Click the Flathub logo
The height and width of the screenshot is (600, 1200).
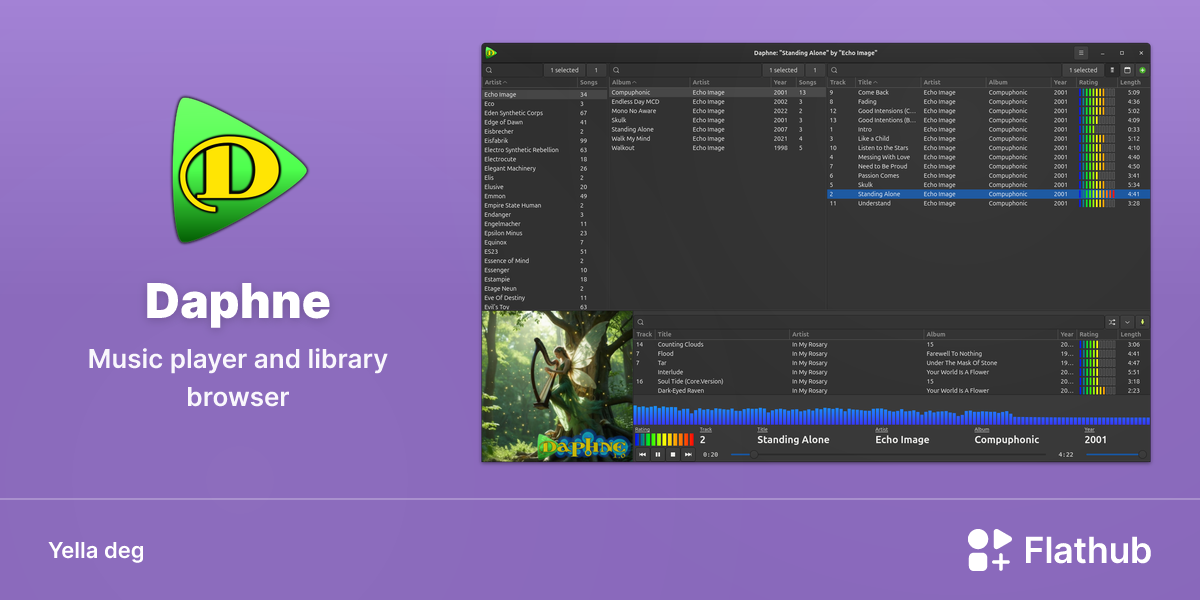[1059, 550]
